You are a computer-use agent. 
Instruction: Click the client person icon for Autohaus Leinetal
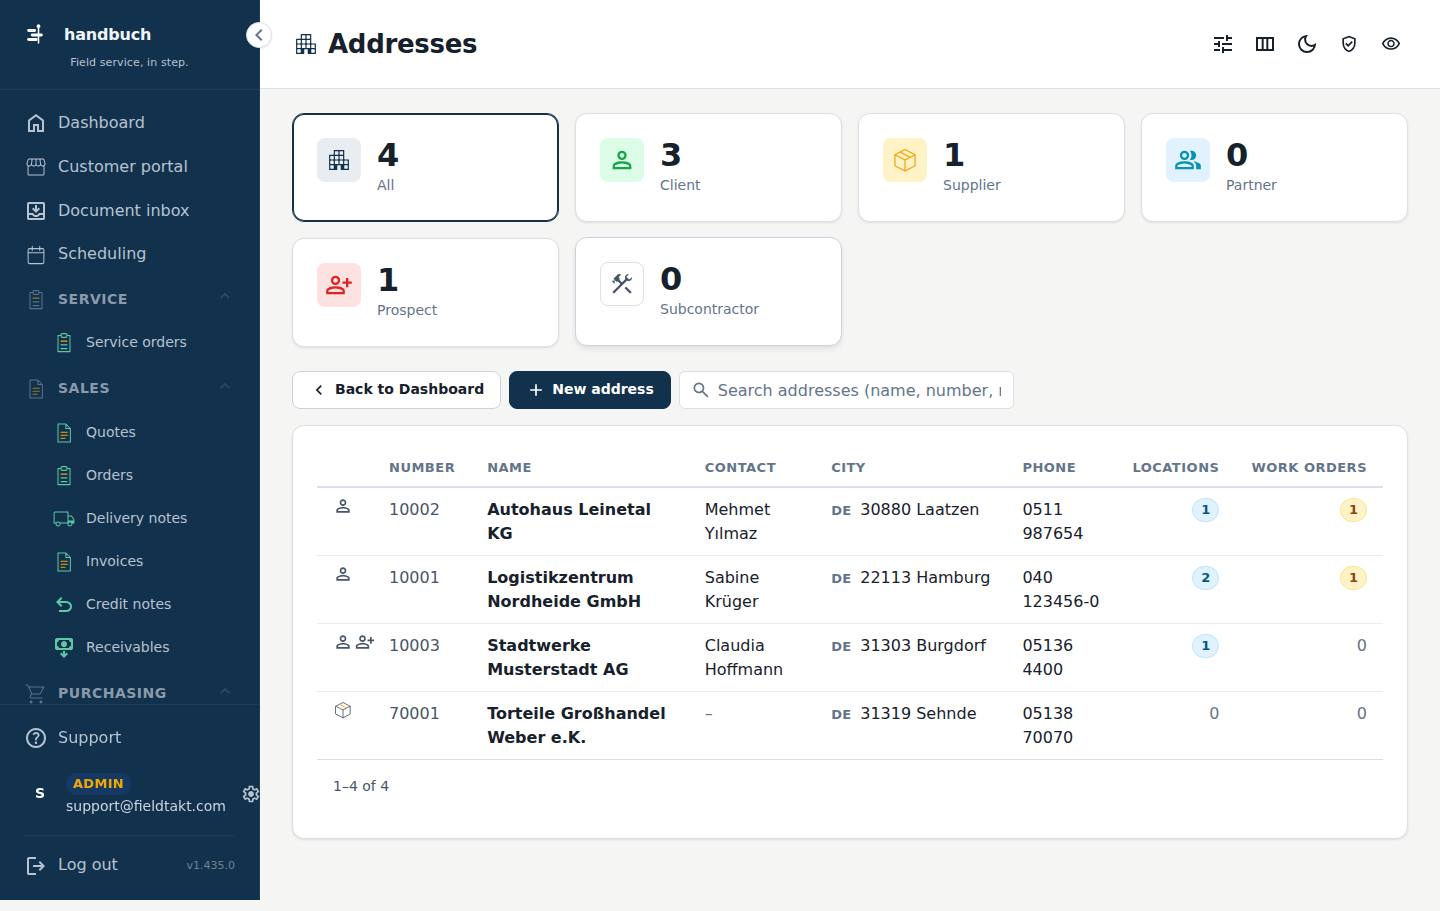click(343, 507)
